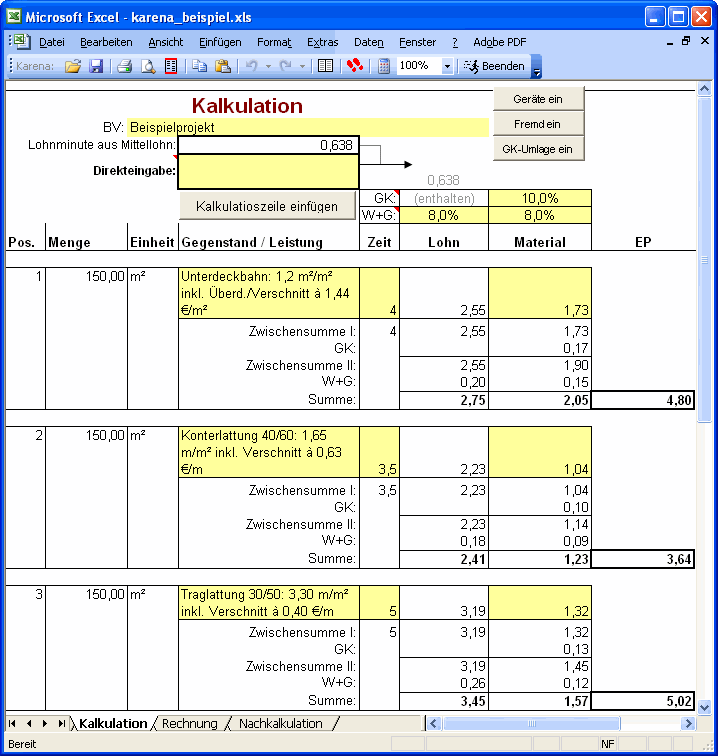The width and height of the screenshot is (718, 756).
Task: Restore the workbook window inside Excel
Action: (686, 41)
